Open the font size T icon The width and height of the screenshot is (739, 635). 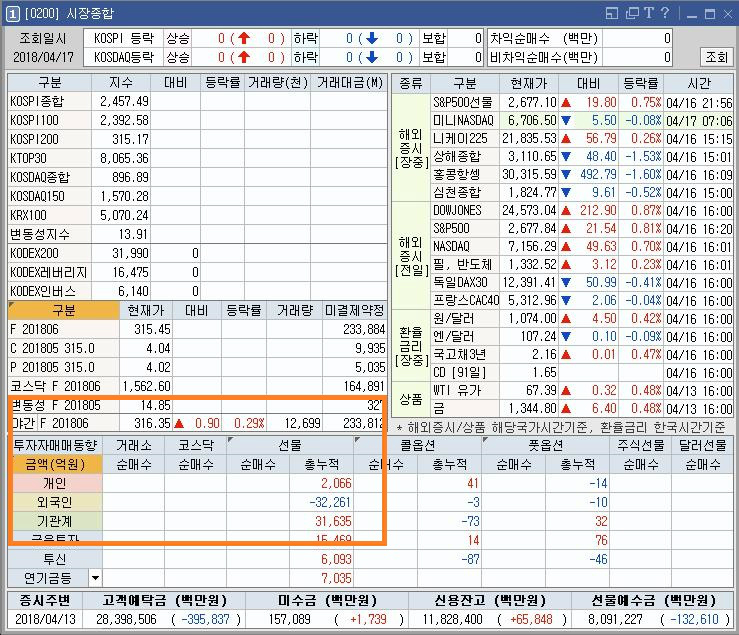(x=649, y=13)
